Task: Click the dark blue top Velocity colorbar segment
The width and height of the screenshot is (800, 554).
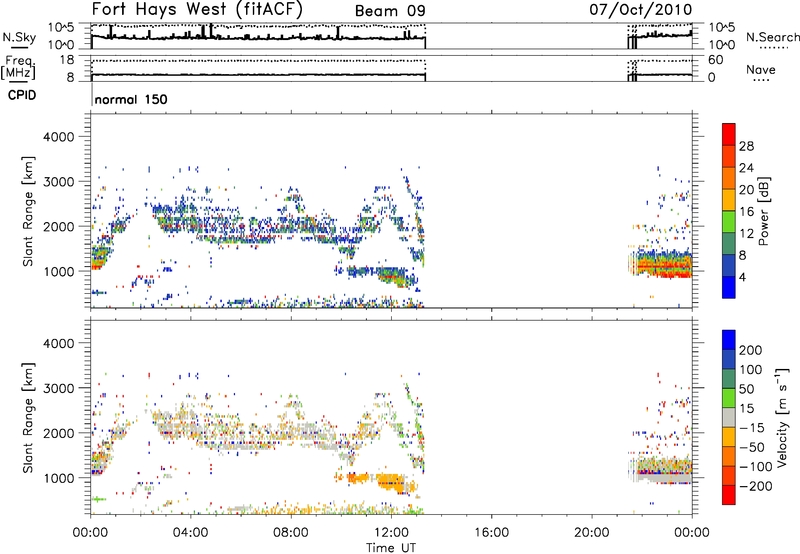Action: pyautogui.click(x=729, y=339)
